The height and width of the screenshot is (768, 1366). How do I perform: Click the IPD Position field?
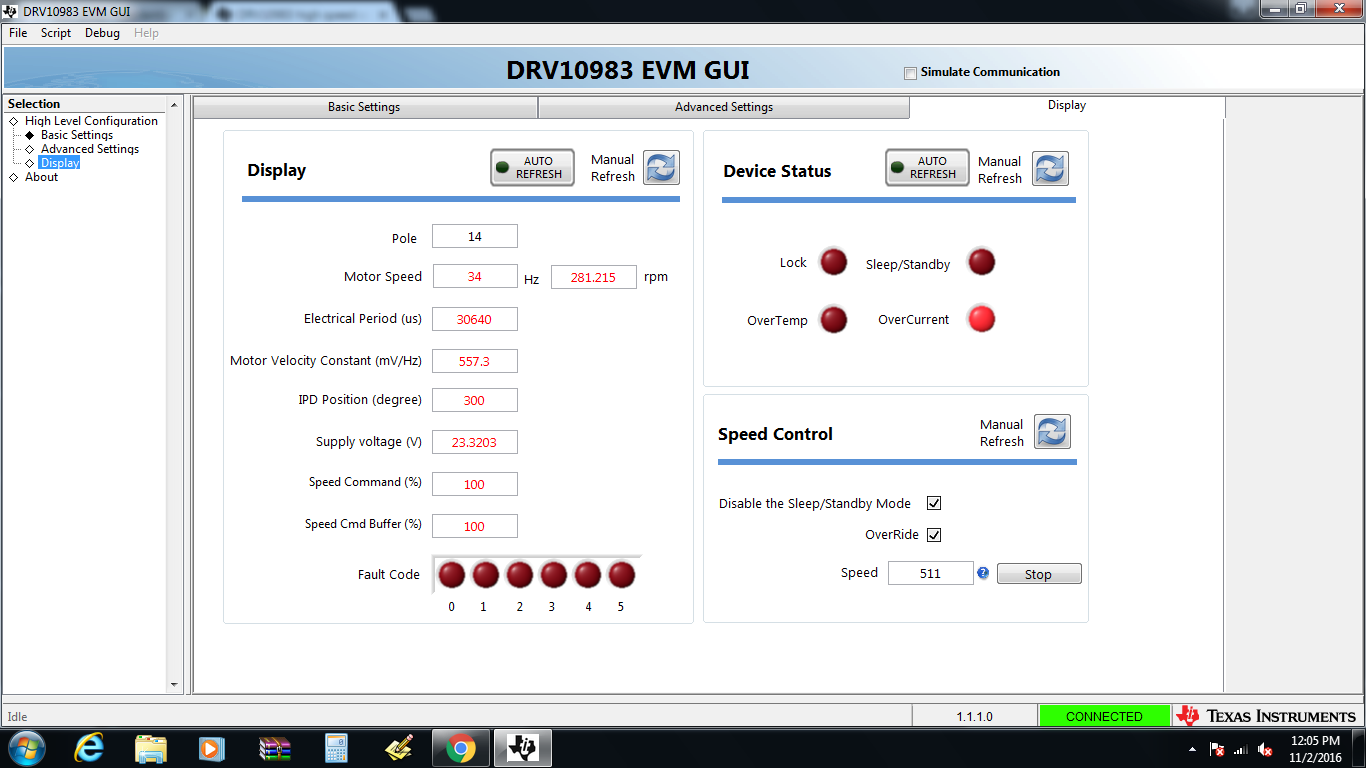pyautogui.click(x=475, y=400)
